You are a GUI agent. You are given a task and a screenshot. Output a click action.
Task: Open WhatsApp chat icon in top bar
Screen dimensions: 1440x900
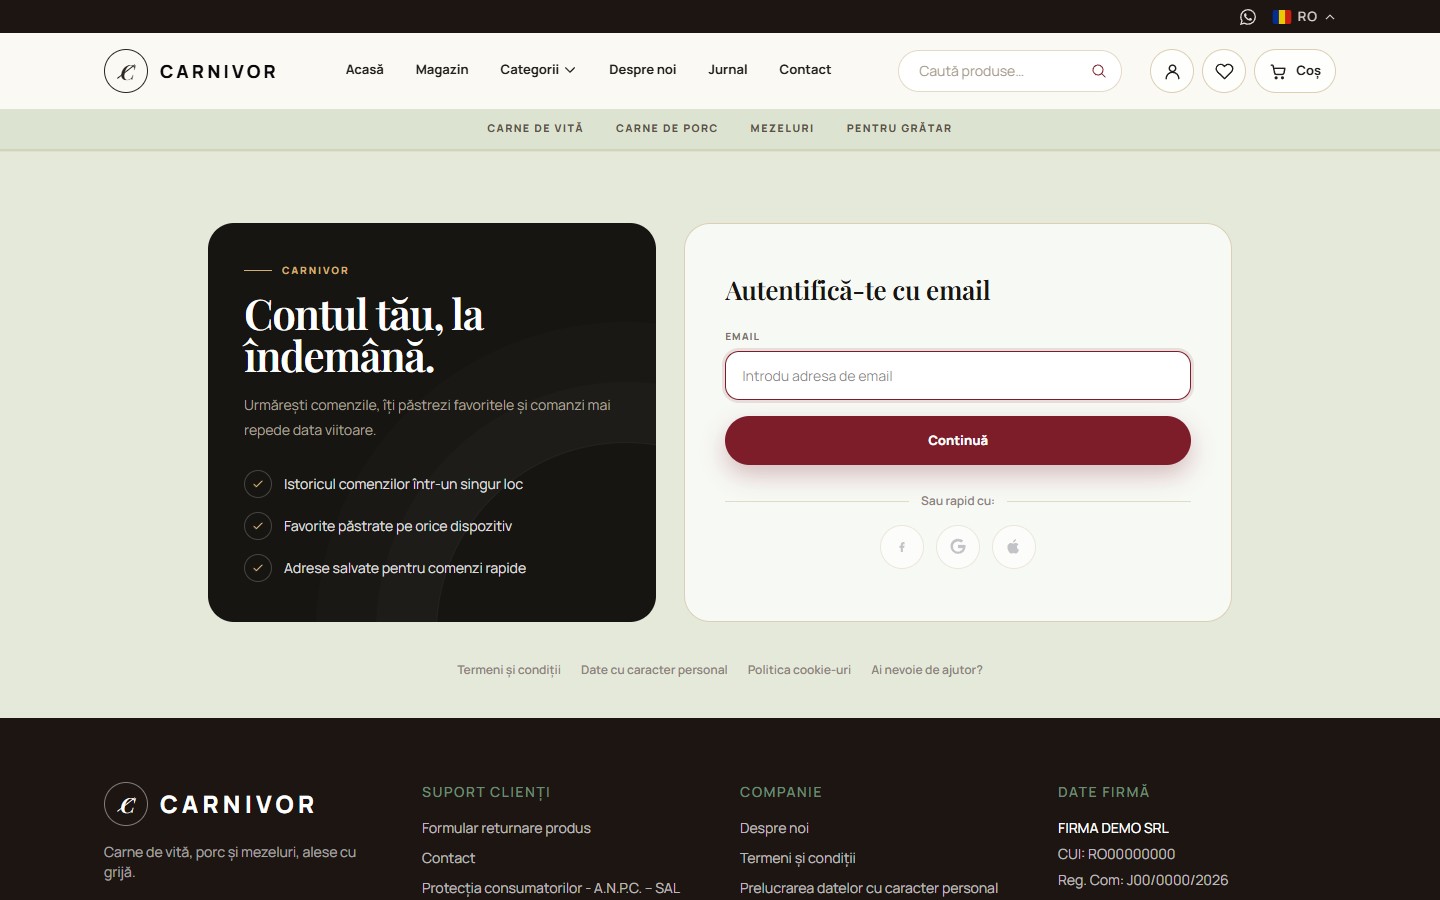point(1247,17)
